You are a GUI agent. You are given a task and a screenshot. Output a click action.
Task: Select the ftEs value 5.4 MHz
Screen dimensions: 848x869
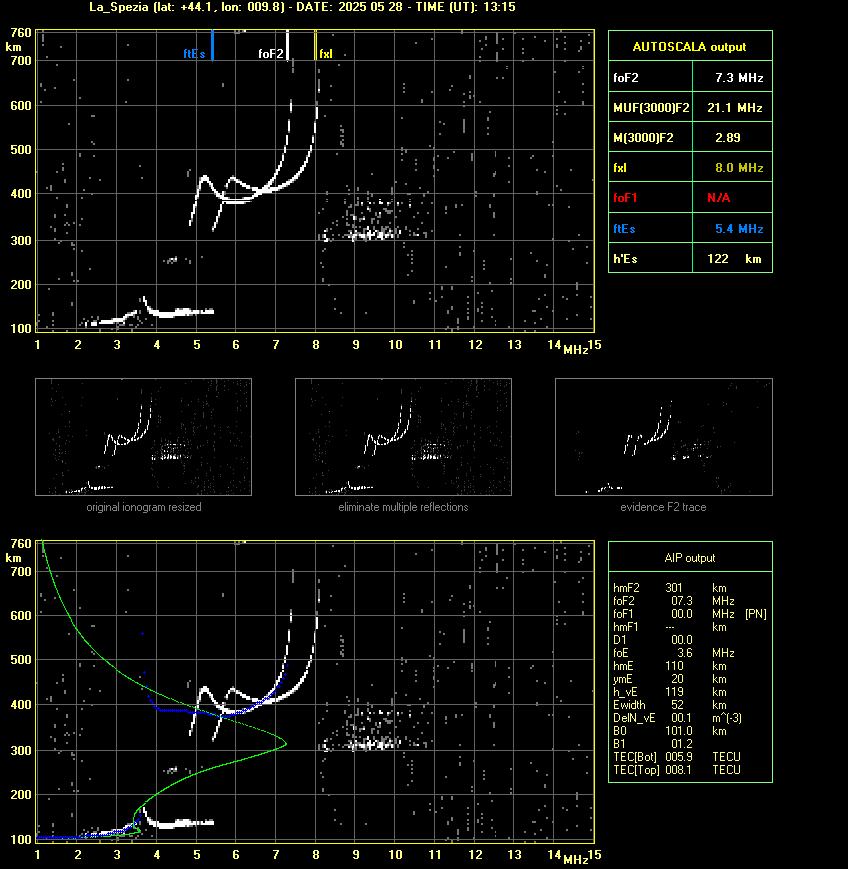[739, 228]
